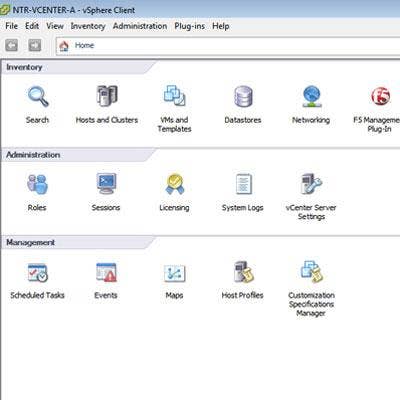Viewport: 400px width, 400px height.
Task: Open Customization Specifications Manager icon
Action: (311, 271)
